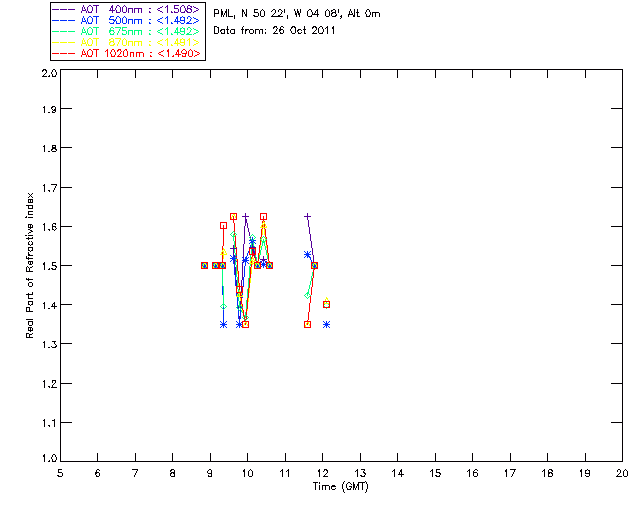Click the earliest data point before 9 GMT
This screenshot has width=640, height=512.
(204, 265)
